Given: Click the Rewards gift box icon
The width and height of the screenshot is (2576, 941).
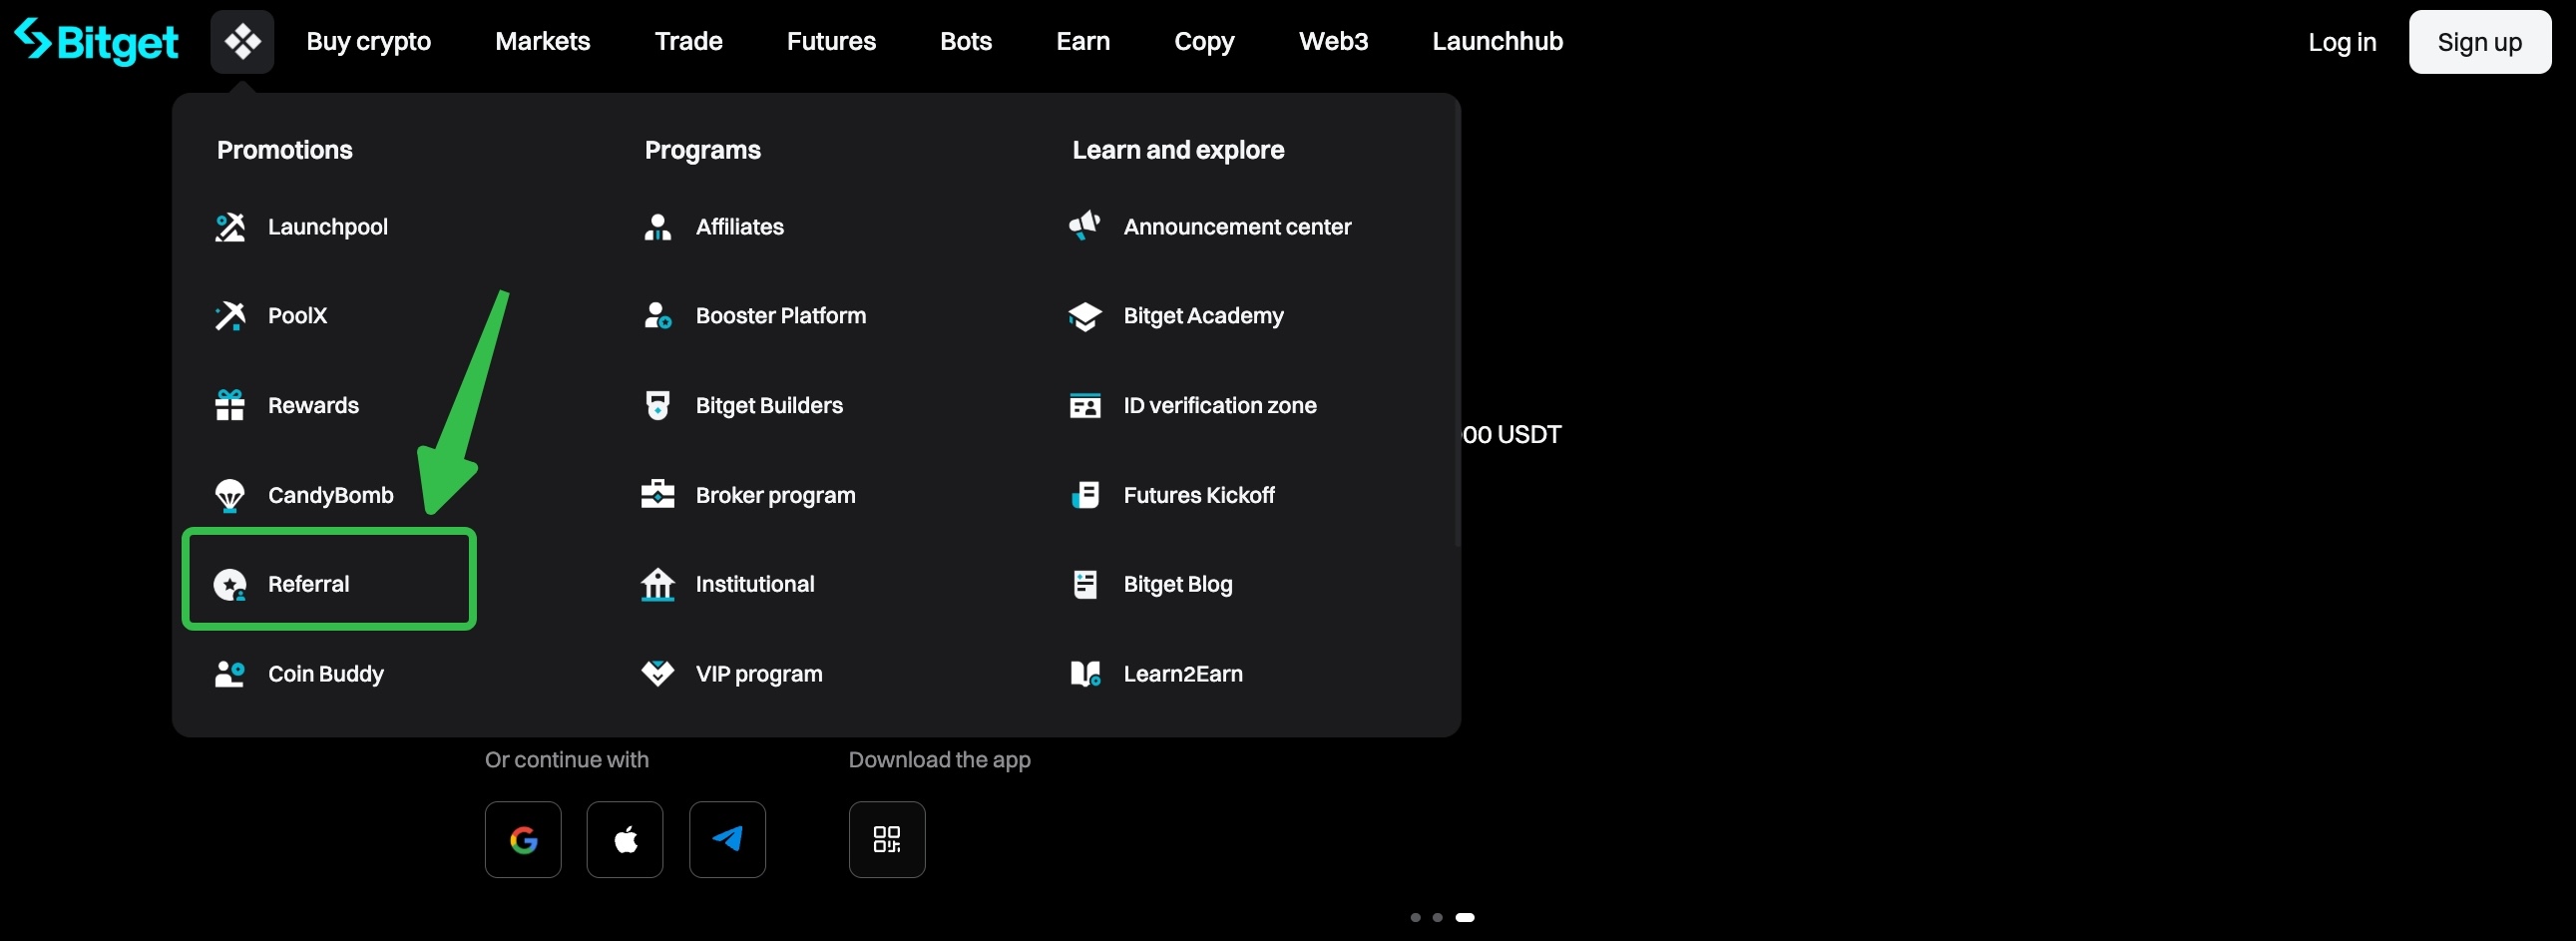Looking at the screenshot, I should point(230,405).
